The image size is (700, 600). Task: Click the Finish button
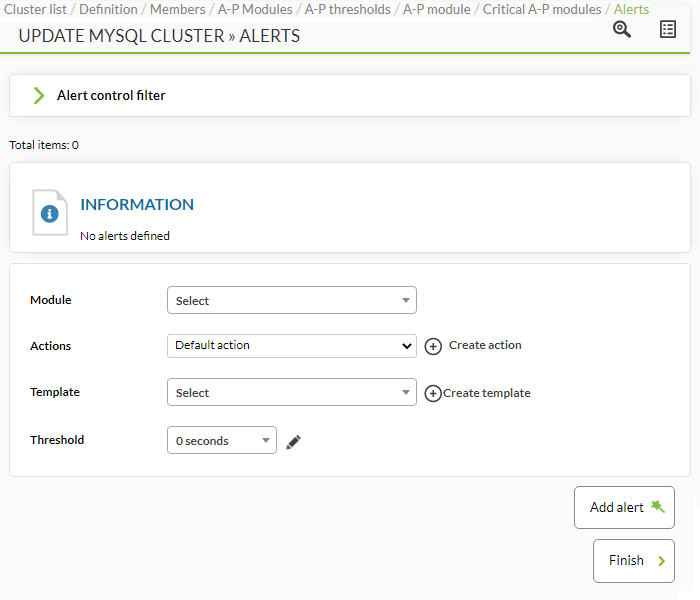[633, 561]
